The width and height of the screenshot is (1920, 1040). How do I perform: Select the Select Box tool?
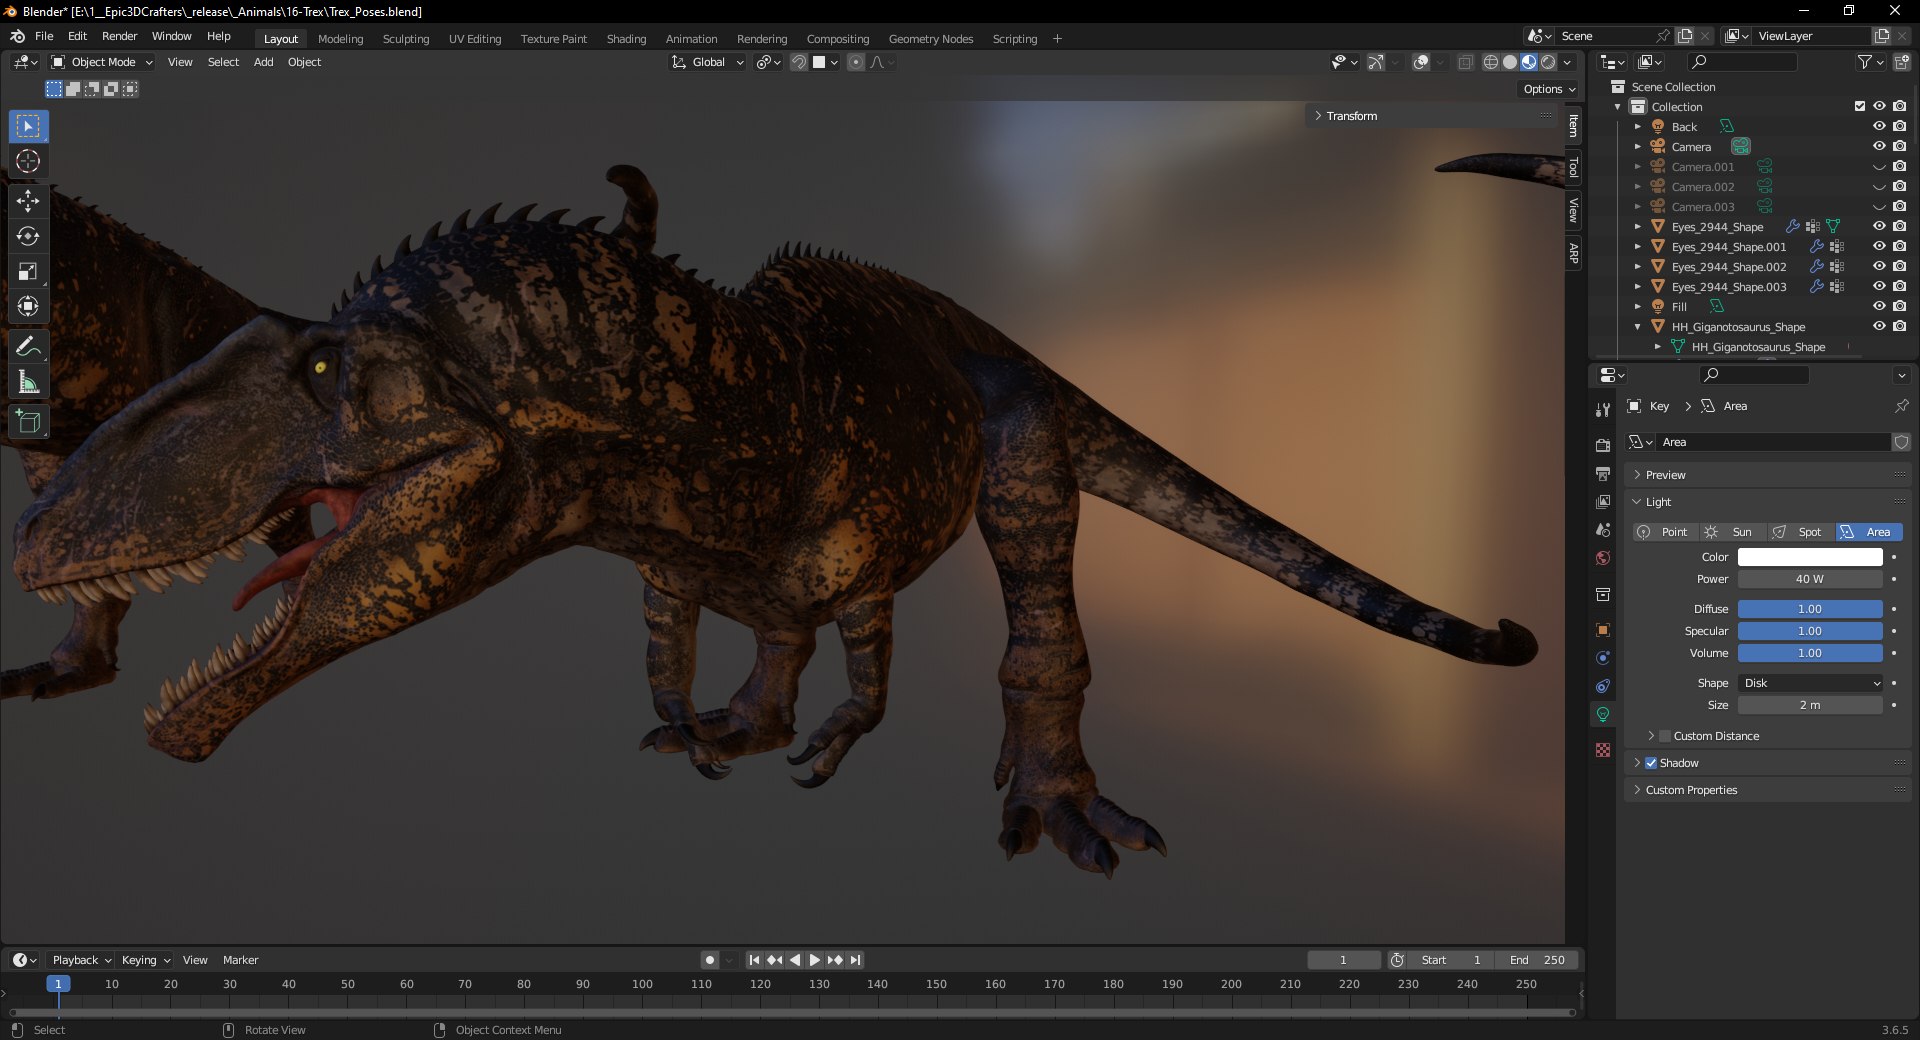pyautogui.click(x=28, y=126)
